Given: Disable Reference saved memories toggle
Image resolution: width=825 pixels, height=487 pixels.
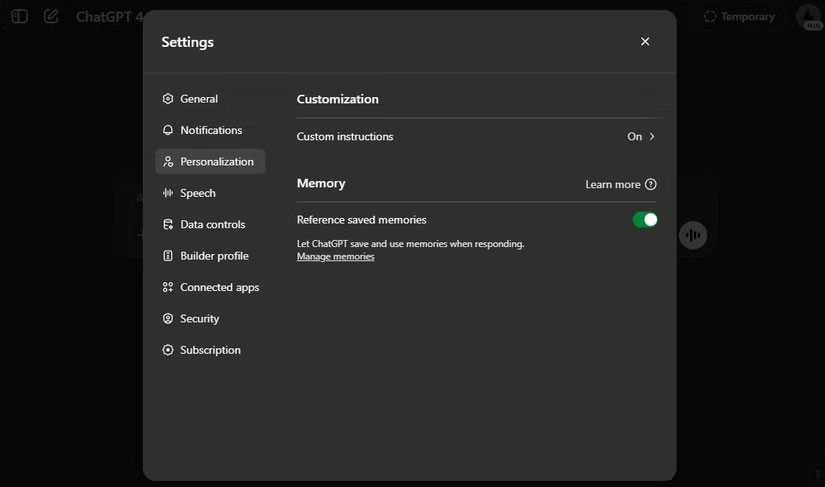Looking at the screenshot, I should coord(645,220).
